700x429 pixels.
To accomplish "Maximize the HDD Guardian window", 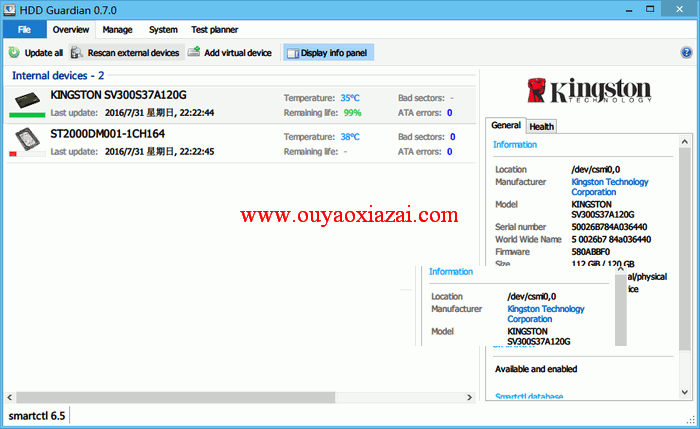I will pos(650,9).
